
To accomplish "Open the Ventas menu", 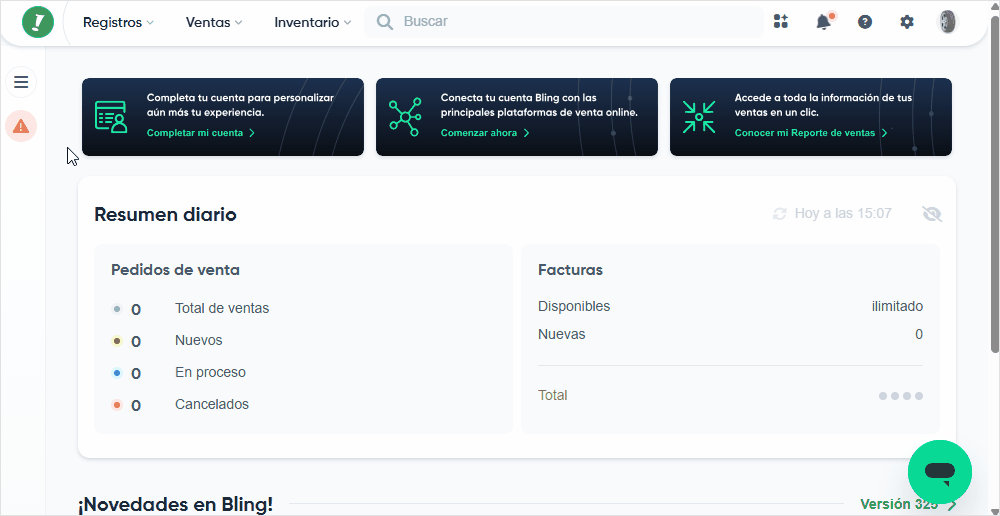I will [214, 22].
